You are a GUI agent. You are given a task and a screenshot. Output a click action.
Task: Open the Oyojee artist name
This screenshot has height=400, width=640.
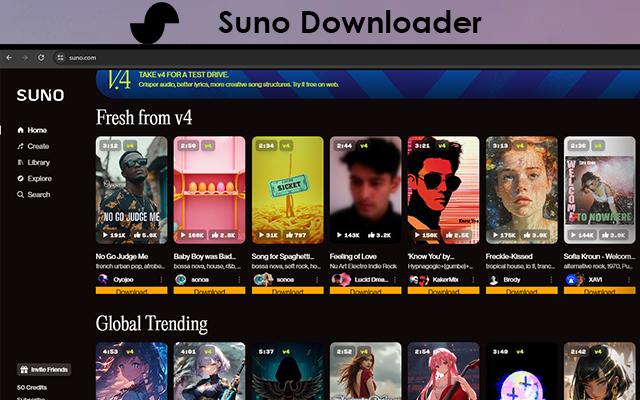[123, 280]
